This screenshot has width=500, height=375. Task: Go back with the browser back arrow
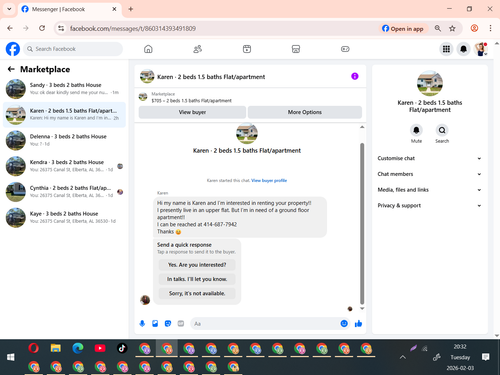click(10, 28)
